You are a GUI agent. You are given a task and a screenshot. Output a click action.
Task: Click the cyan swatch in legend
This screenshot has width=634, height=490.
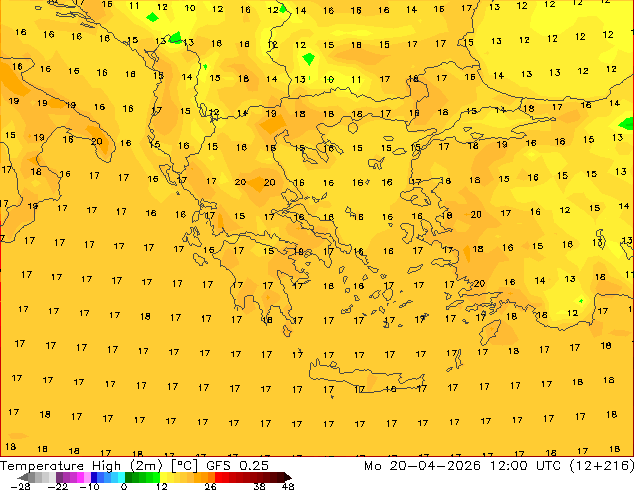pyautogui.click(x=121, y=477)
